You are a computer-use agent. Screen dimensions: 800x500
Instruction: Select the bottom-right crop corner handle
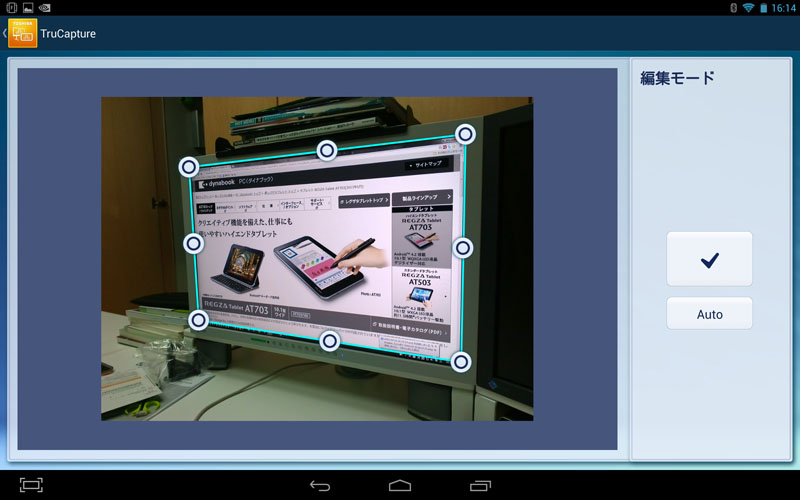461,362
